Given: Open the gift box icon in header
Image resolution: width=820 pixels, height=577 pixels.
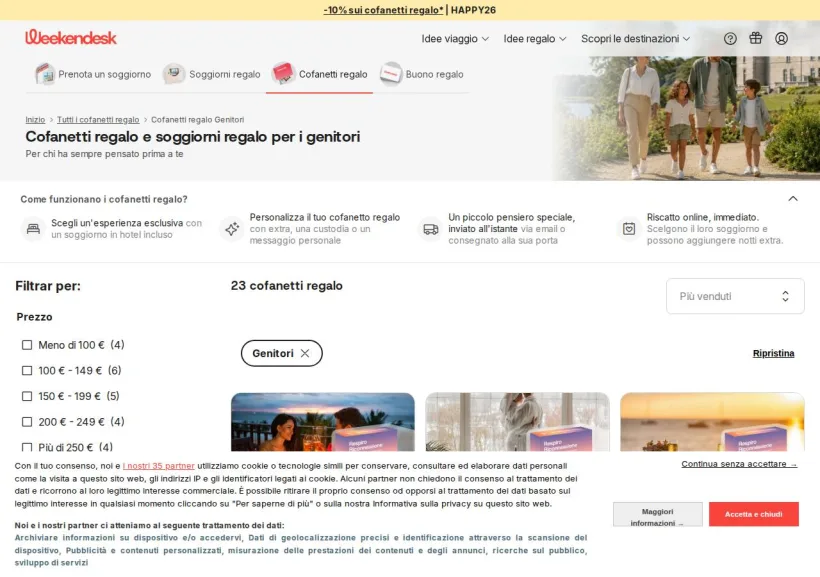Looking at the screenshot, I should pos(756,38).
